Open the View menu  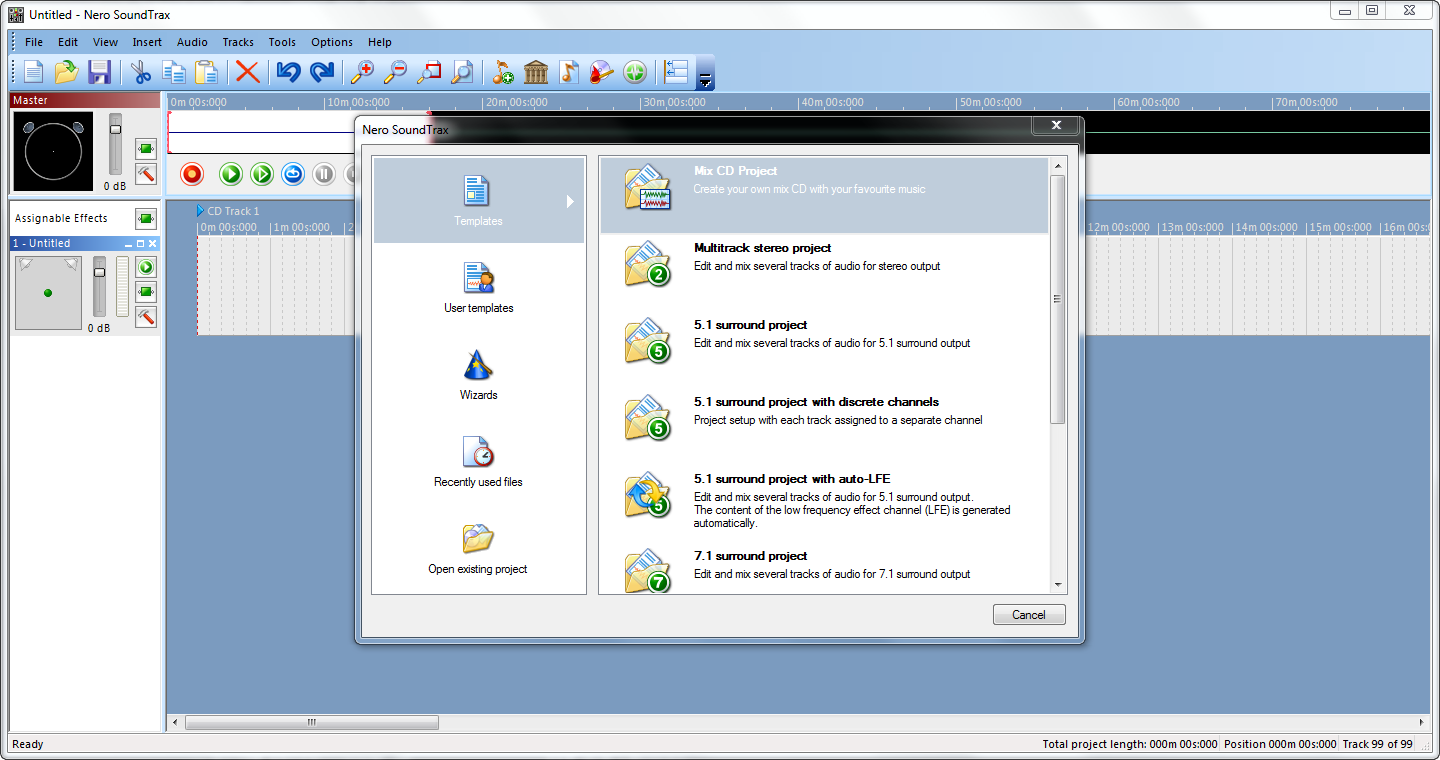[105, 42]
